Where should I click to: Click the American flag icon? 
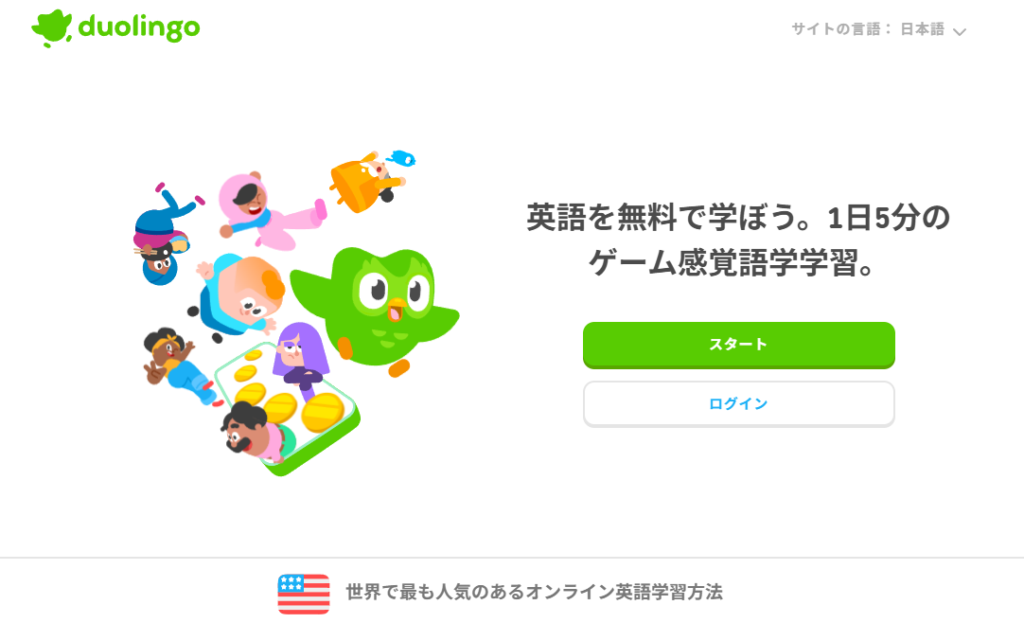tap(304, 594)
